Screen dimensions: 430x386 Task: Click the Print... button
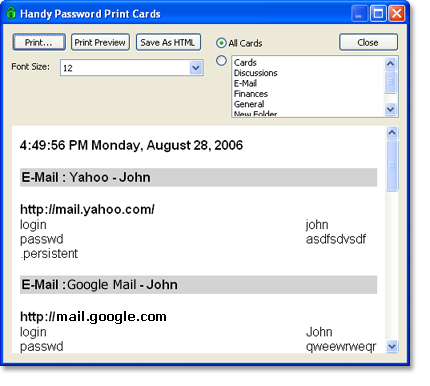pyautogui.click(x=39, y=42)
